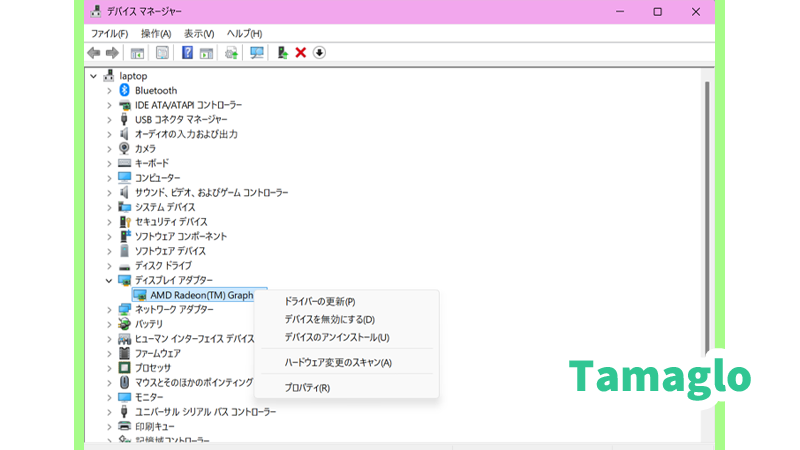Collapse the laptop root node
Screen dimensions: 800x450
point(94,76)
